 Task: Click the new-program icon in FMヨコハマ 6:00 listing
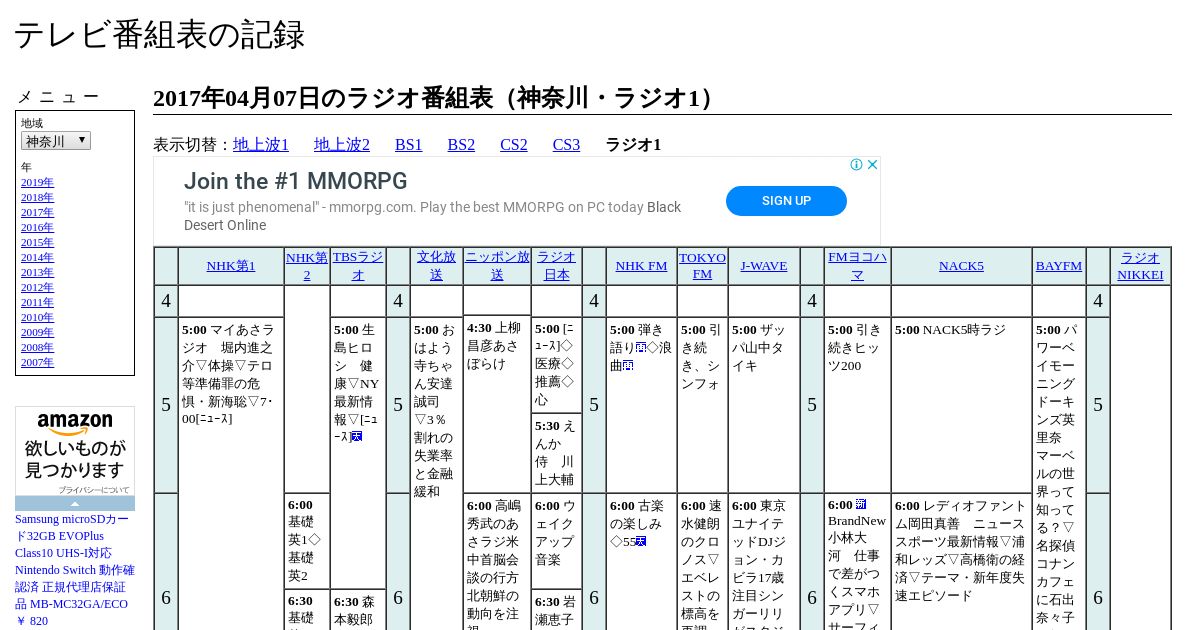(x=861, y=505)
